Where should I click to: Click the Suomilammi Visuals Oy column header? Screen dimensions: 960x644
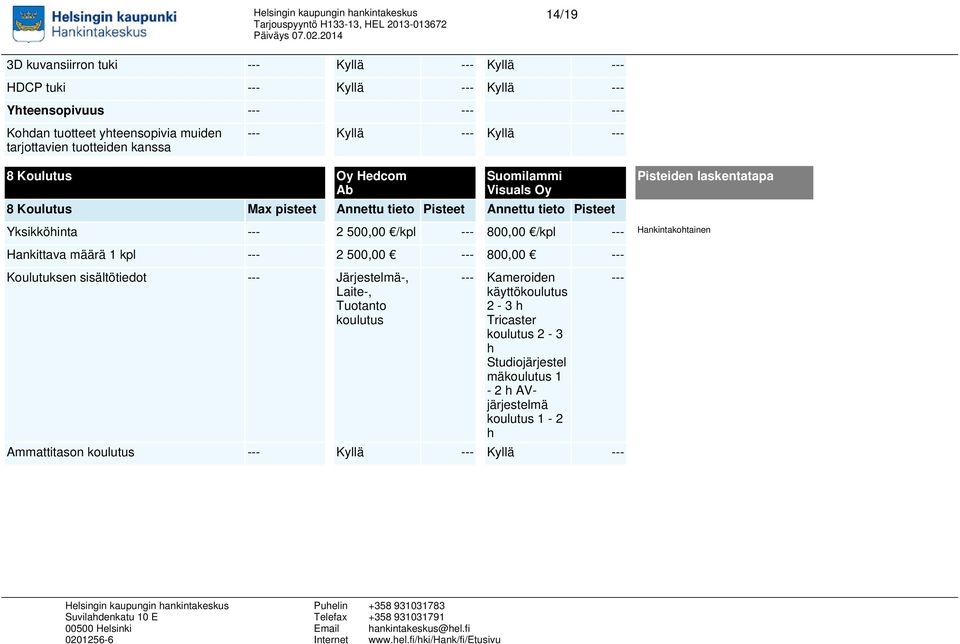(555, 182)
